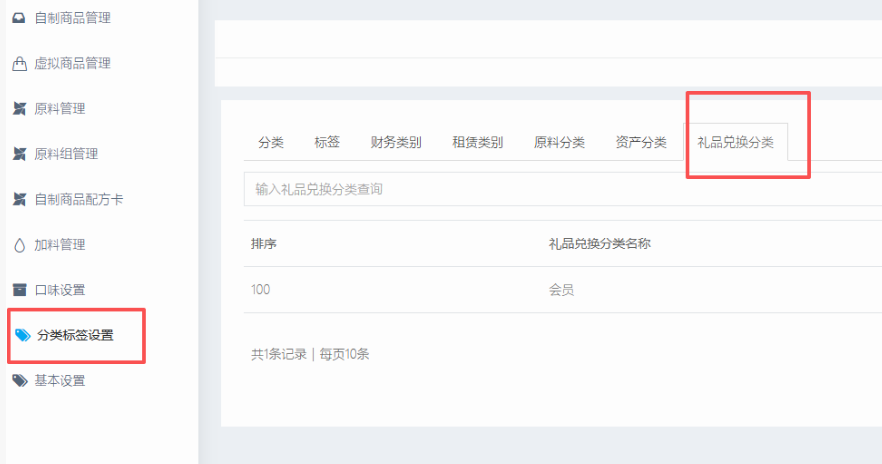Open 加料管理 page
This screenshot has height=464, width=882.
pos(60,245)
